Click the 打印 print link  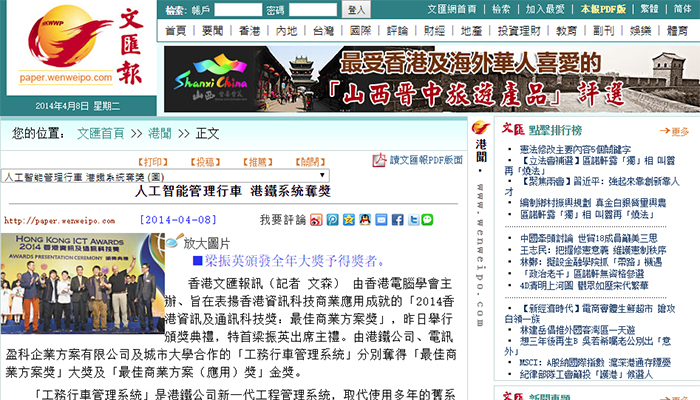click(153, 161)
